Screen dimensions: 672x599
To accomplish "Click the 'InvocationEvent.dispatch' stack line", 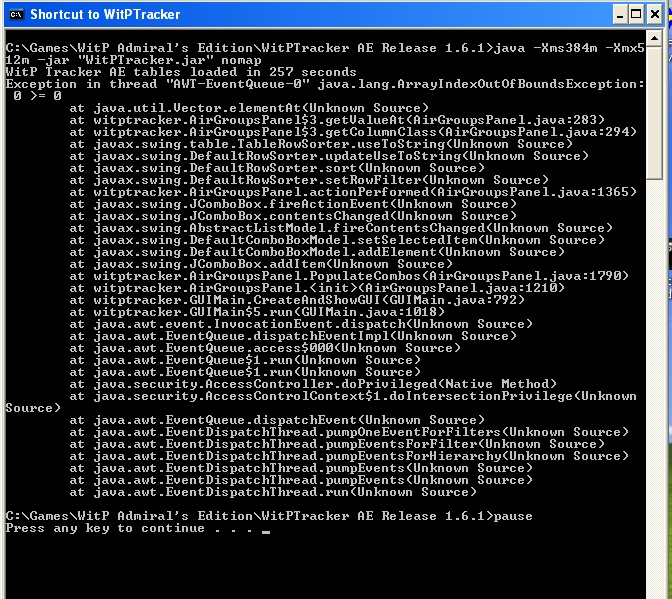I will [301, 324].
